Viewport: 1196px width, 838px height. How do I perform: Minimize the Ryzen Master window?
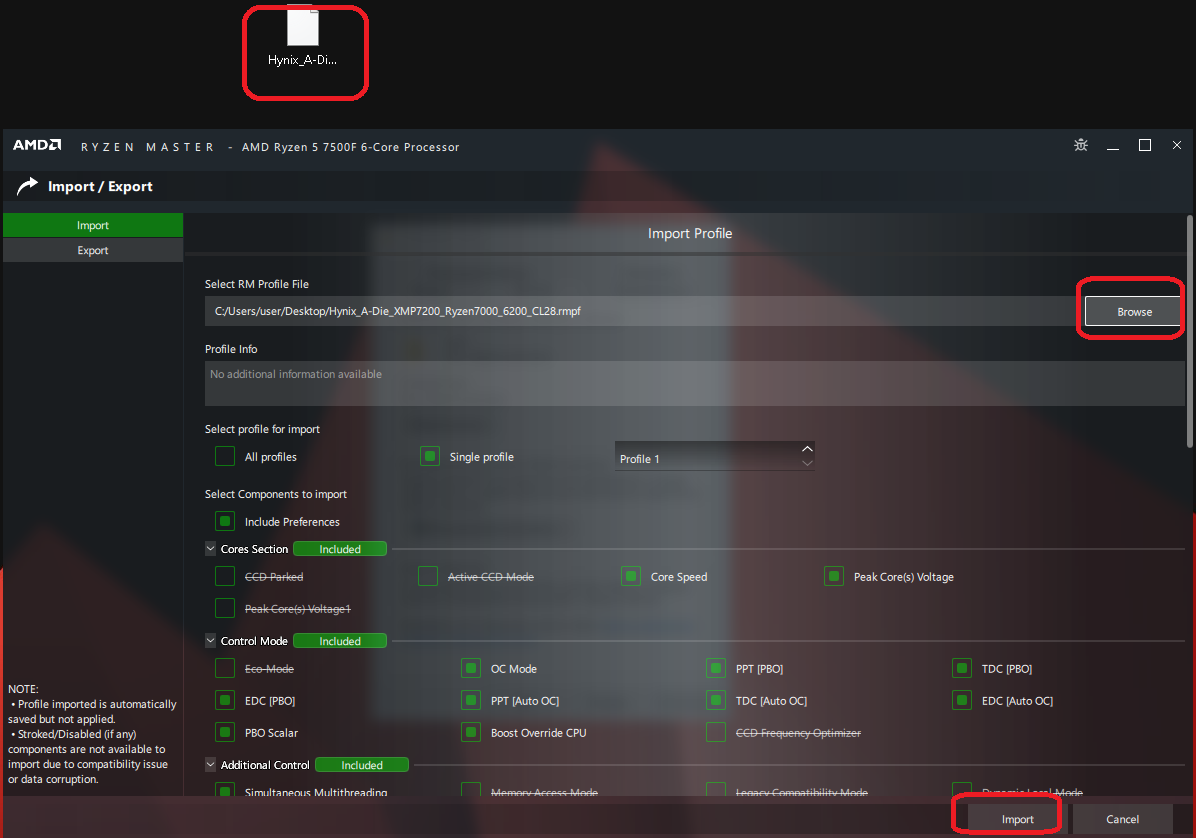1113,146
